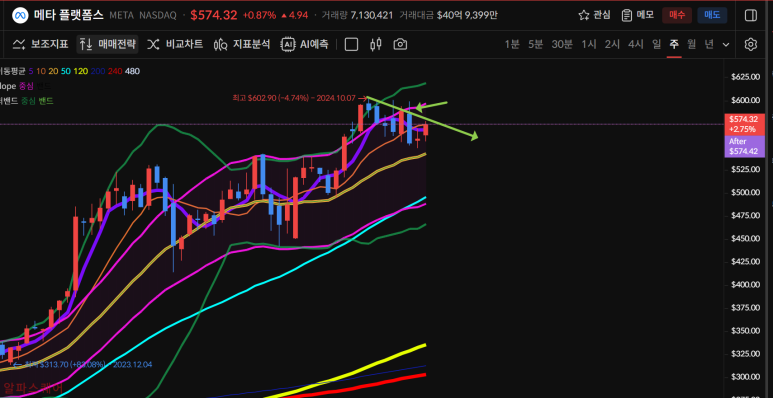773x398 pixels.
Task: Open indicator analysis (지표분석) tool
Action: (x=242, y=44)
